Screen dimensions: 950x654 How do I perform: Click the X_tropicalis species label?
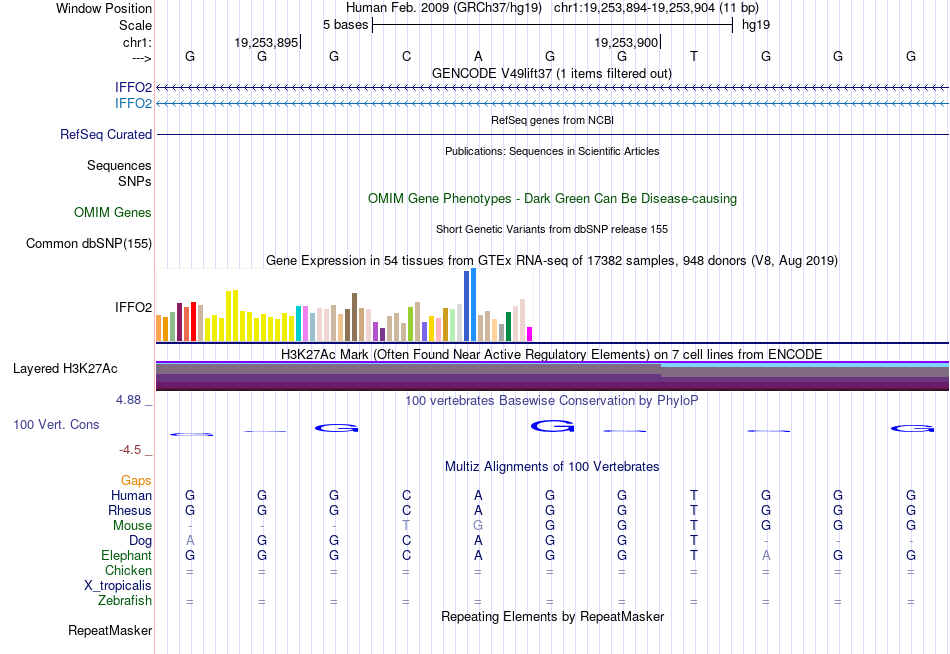pos(118,586)
